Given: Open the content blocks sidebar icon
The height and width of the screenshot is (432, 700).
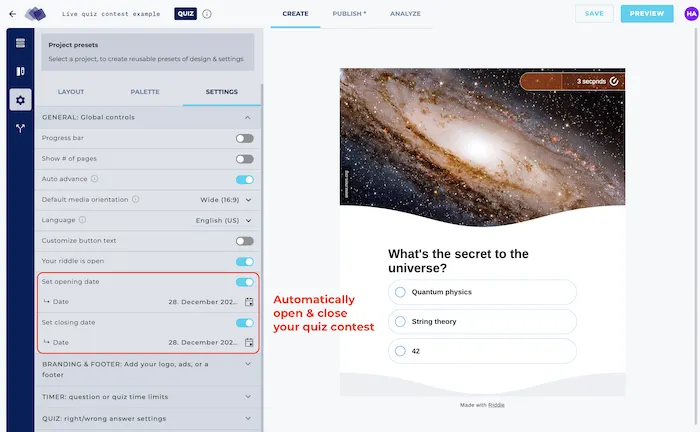Looking at the screenshot, I should tap(20, 43).
